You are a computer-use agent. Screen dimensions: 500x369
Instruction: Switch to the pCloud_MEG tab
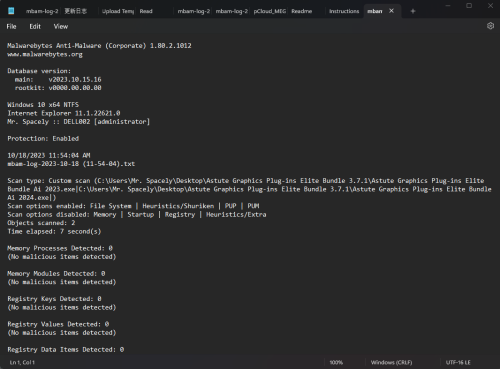click(270, 11)
